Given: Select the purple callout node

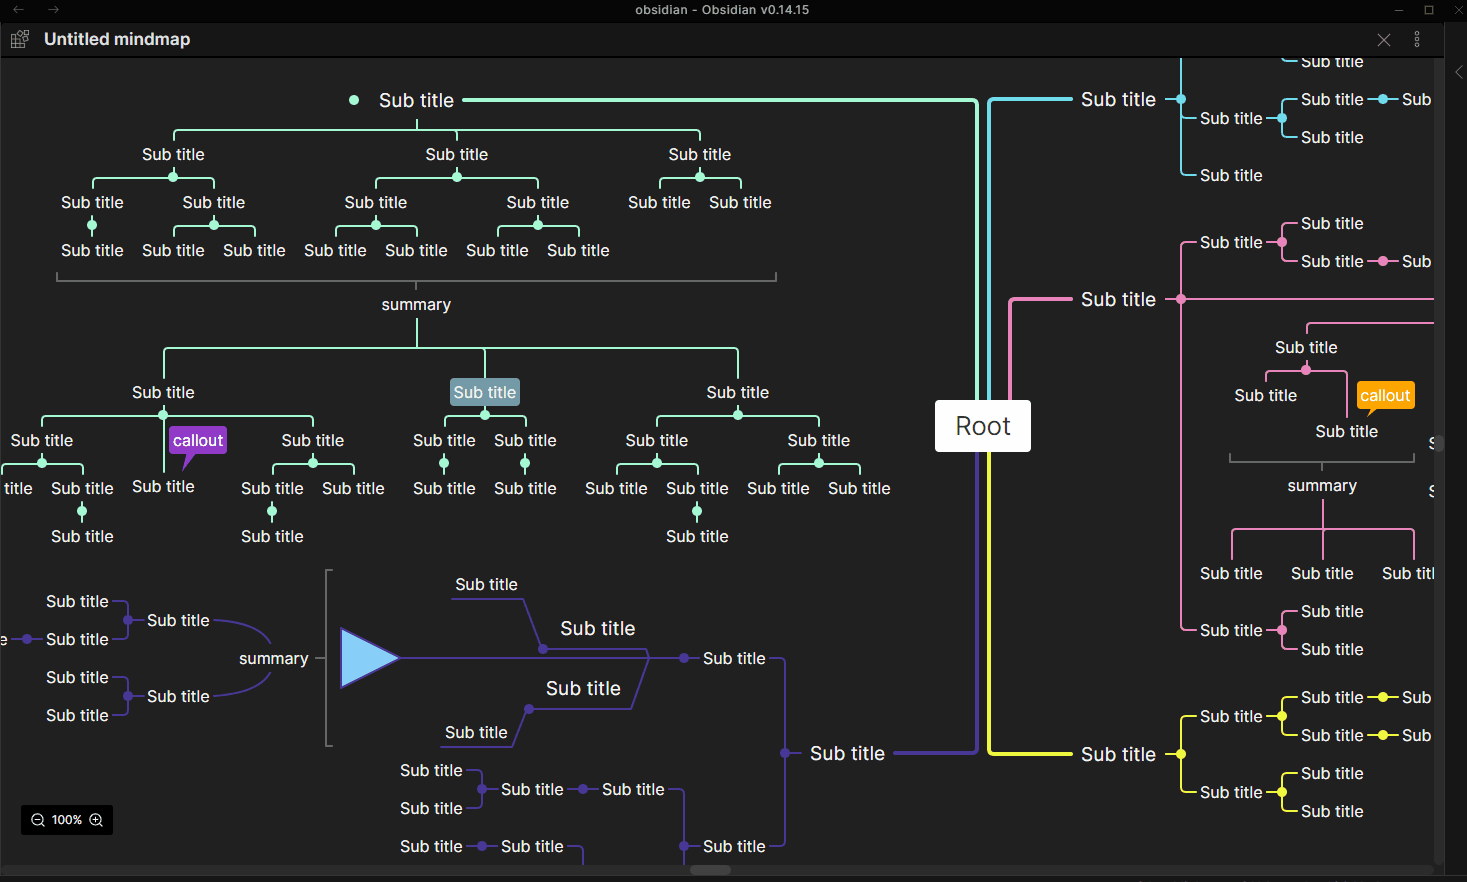Looking at the screenshot, I should click(x=198, y=441).
